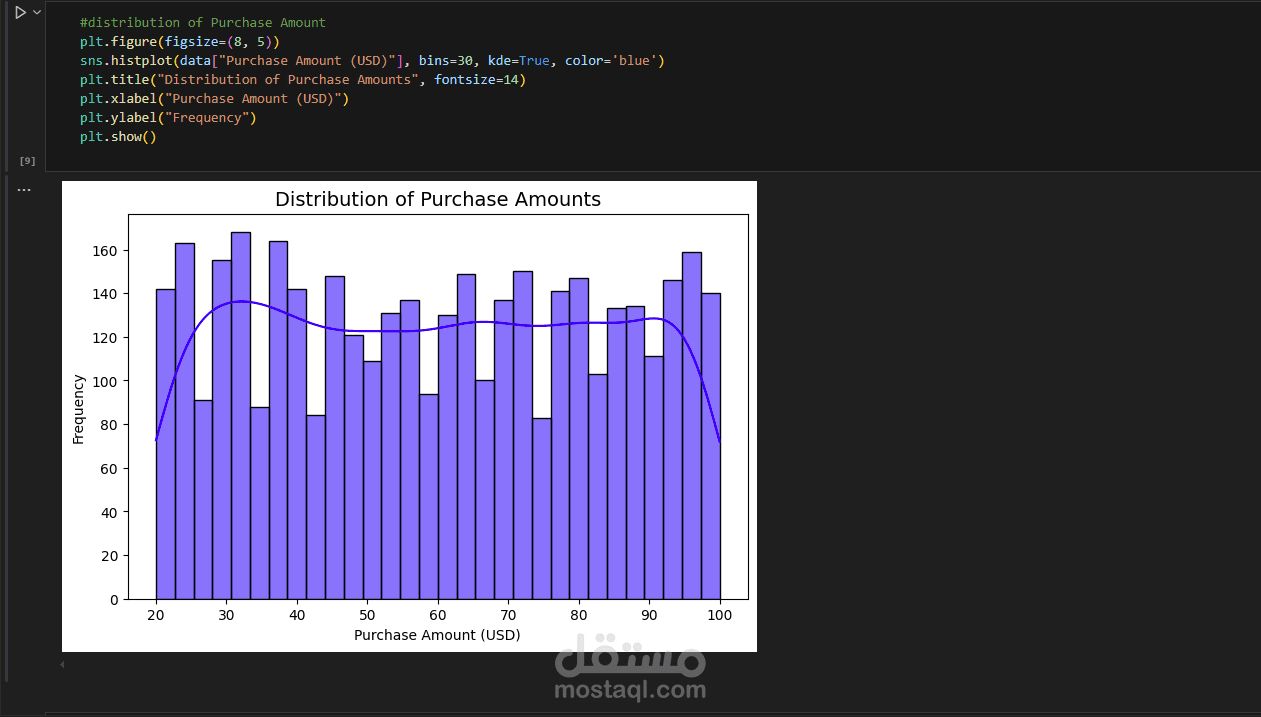Click the comment line about Purchase Amount

(x=202, y=22)
